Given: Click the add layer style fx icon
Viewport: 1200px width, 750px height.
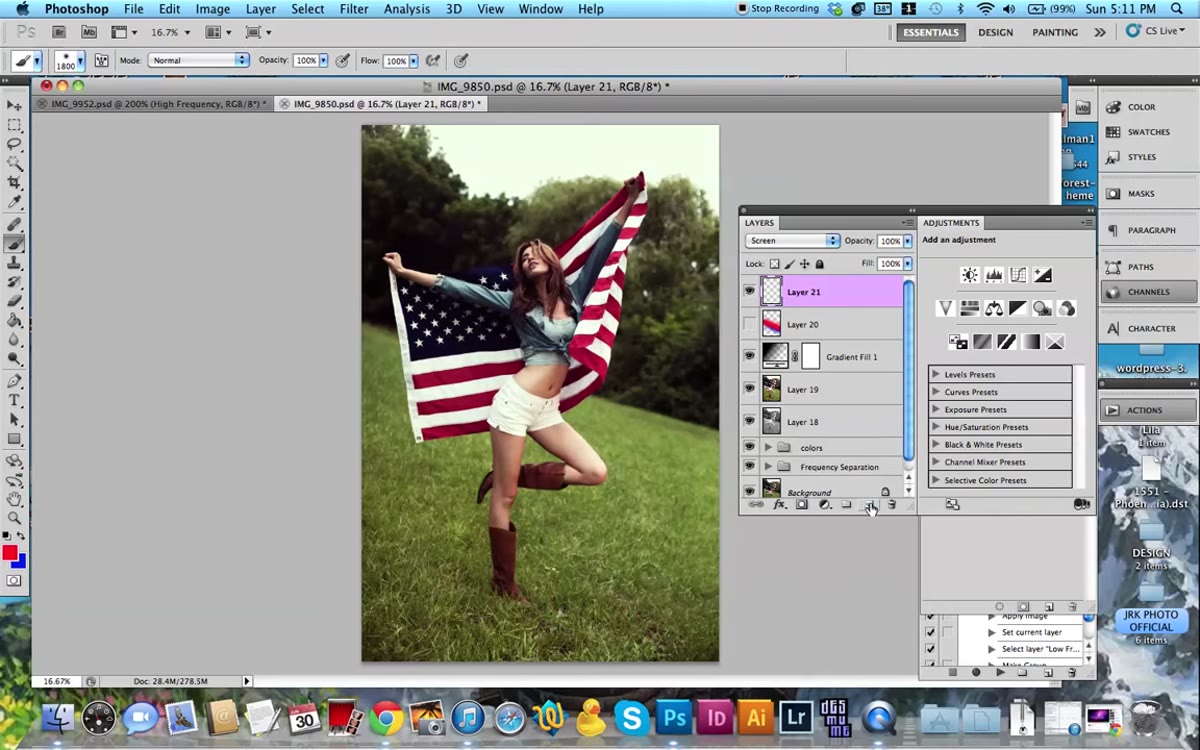Looking at the screenshot, I should coord(780,505).
